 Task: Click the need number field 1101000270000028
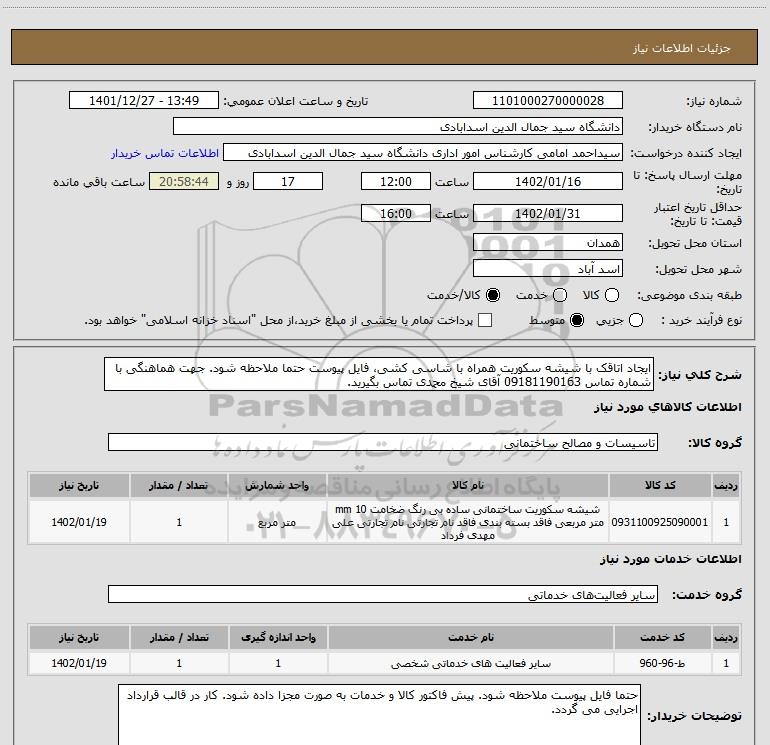(548, 101)
